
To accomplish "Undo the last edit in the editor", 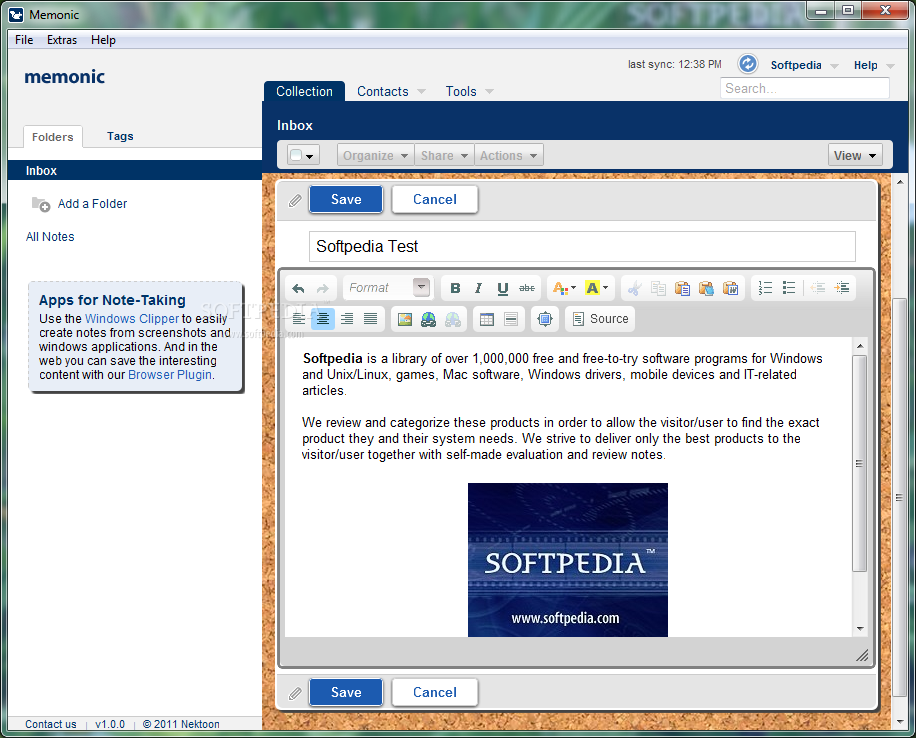I will [x=299, y=288].
